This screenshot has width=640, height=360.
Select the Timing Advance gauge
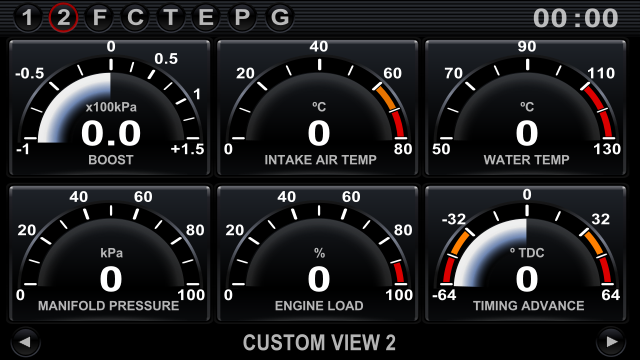tap(526, 253)
